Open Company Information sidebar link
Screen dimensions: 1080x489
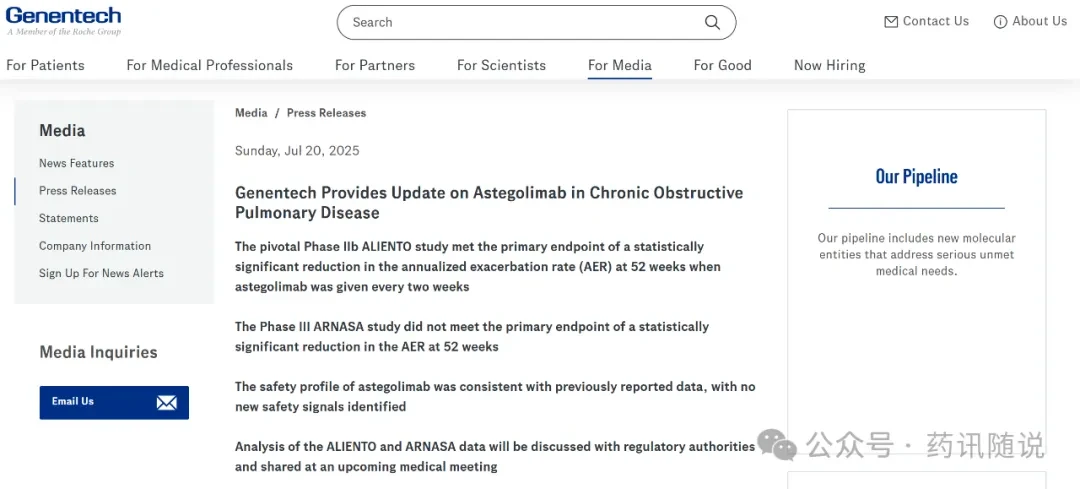coord(95,246)
